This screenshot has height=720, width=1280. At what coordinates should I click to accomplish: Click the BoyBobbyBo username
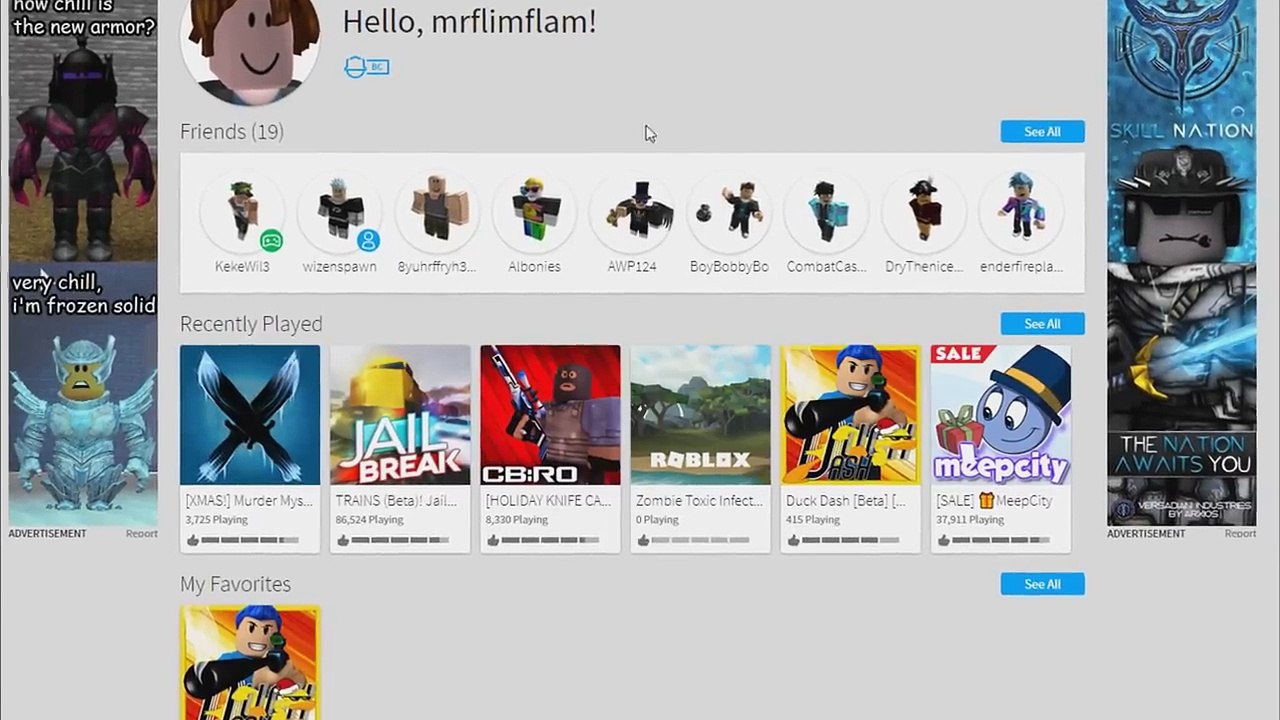click(x=729, y=267)
